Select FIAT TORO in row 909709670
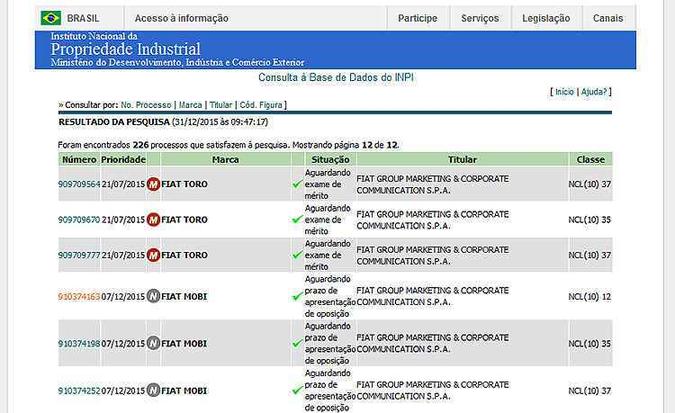The image size is (675, 413). tap(184, 220)
